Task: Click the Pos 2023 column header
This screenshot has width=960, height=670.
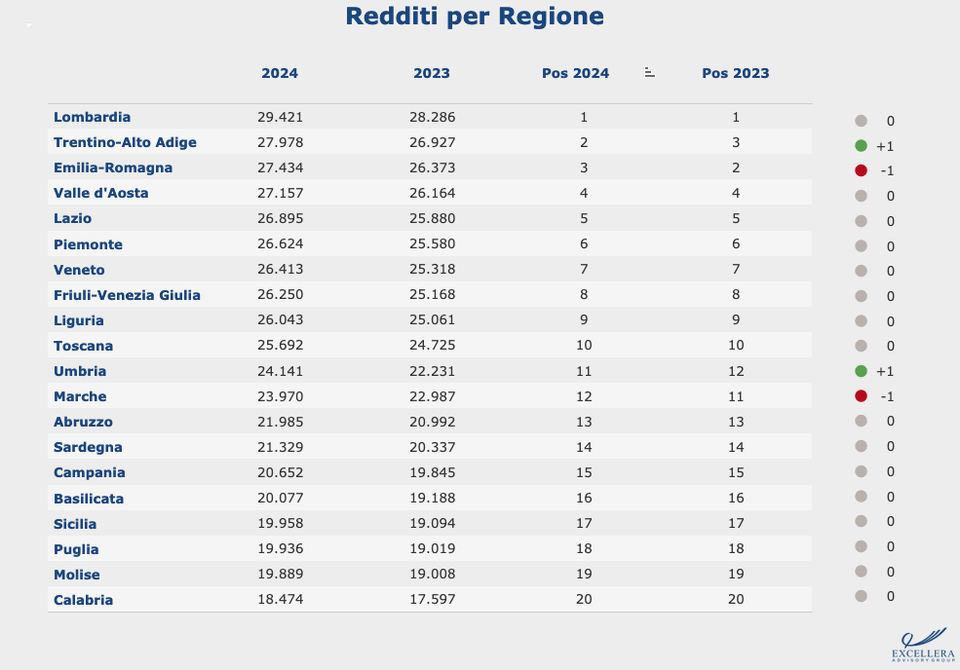Action: 735,73
